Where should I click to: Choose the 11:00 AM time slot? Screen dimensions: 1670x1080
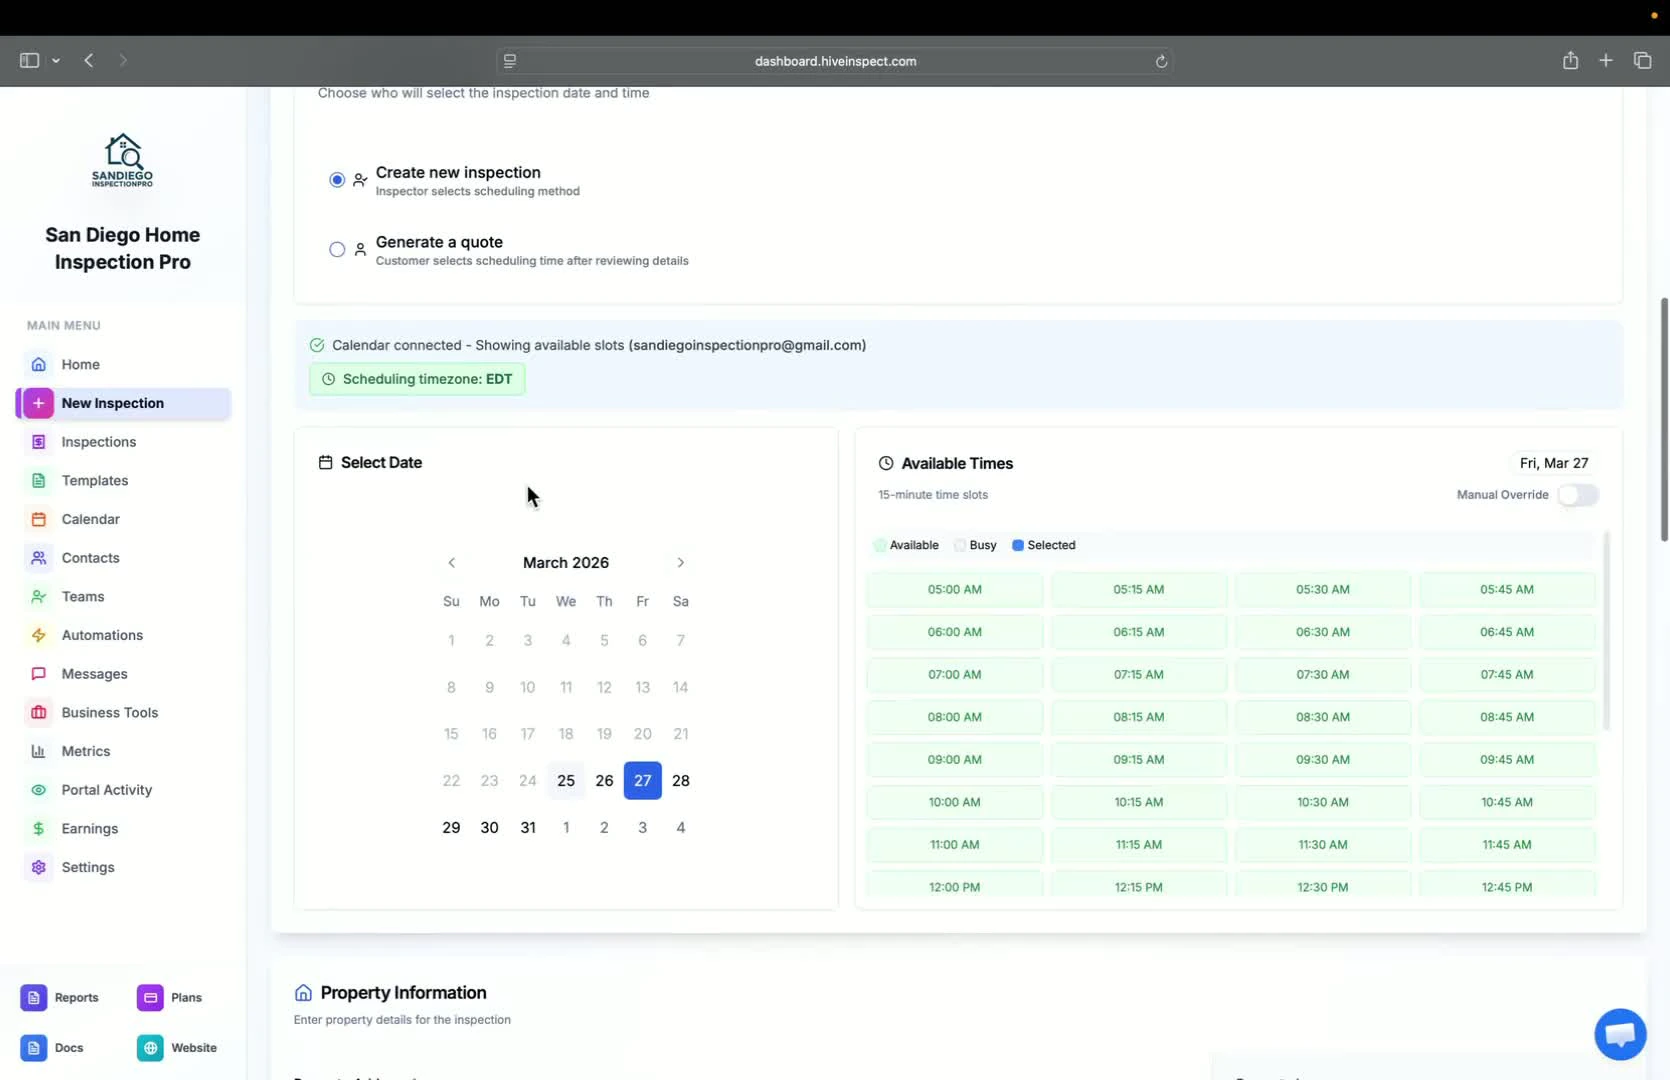tap(954, 845)
